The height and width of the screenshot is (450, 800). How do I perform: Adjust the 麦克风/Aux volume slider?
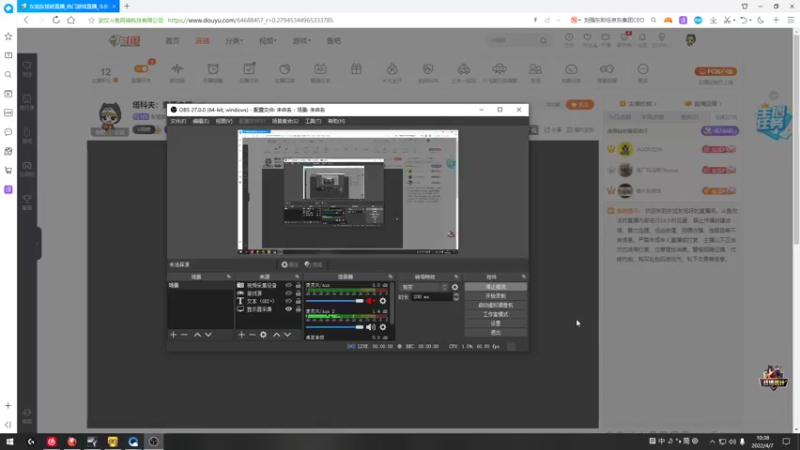335,301
